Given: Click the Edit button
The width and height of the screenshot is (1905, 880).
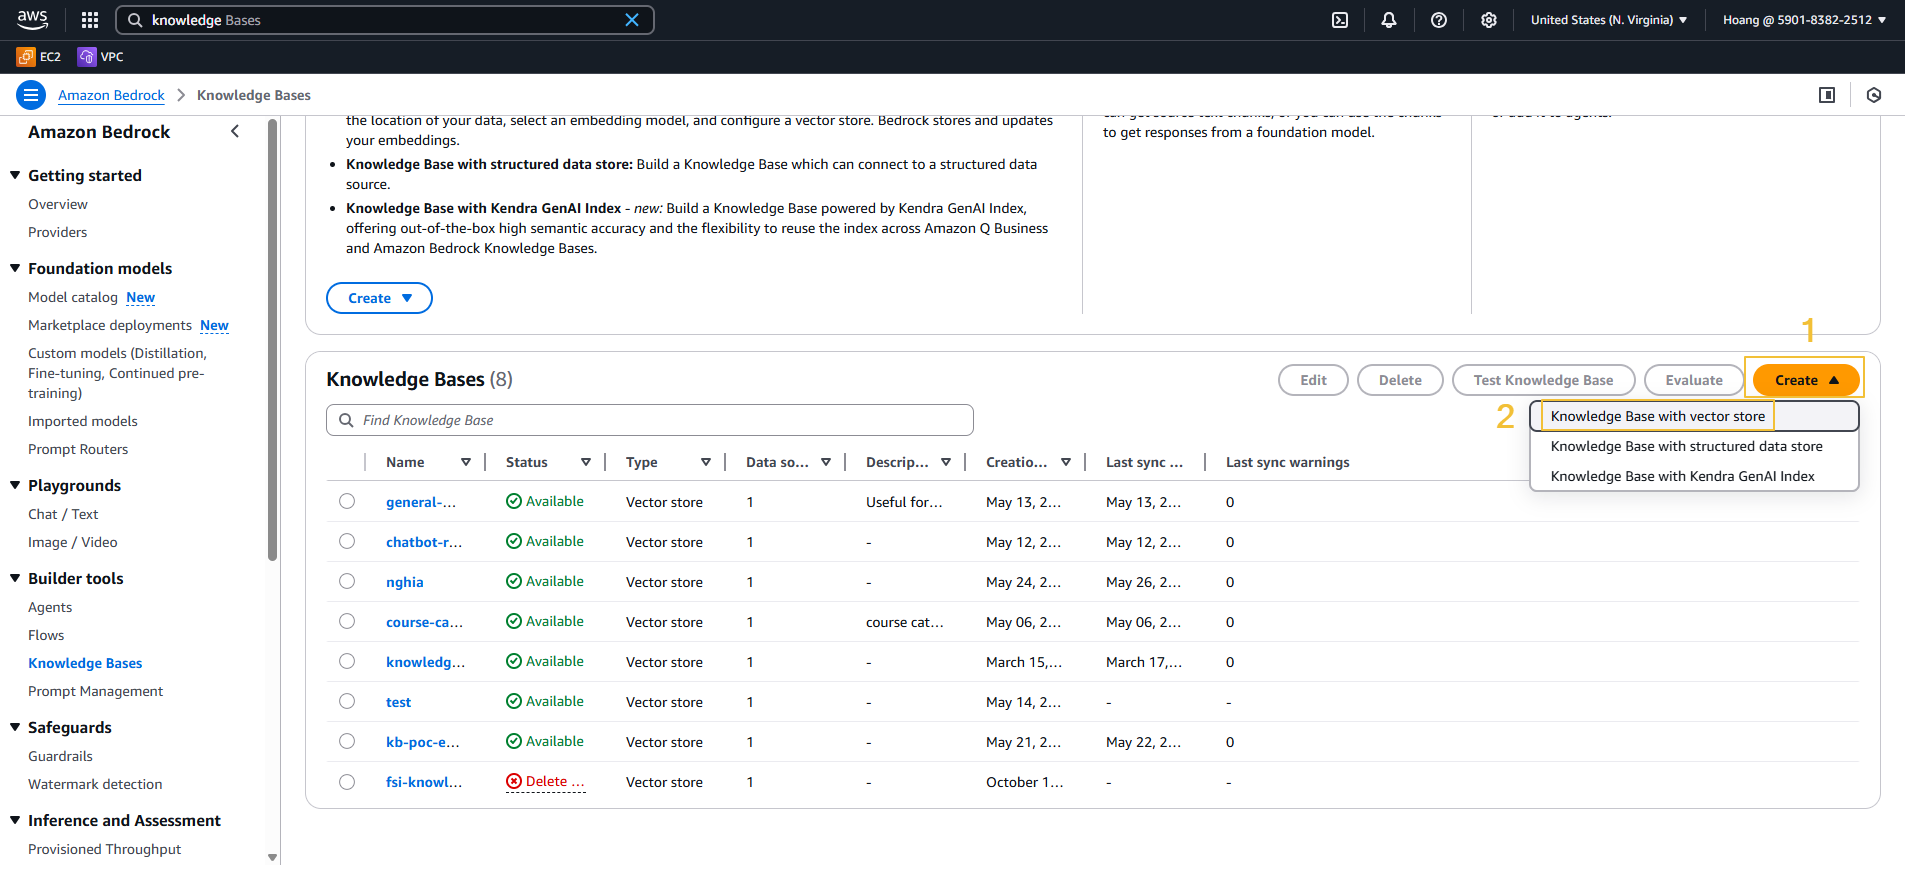Looking at the screenshot, I should (x=1313, y=380).
